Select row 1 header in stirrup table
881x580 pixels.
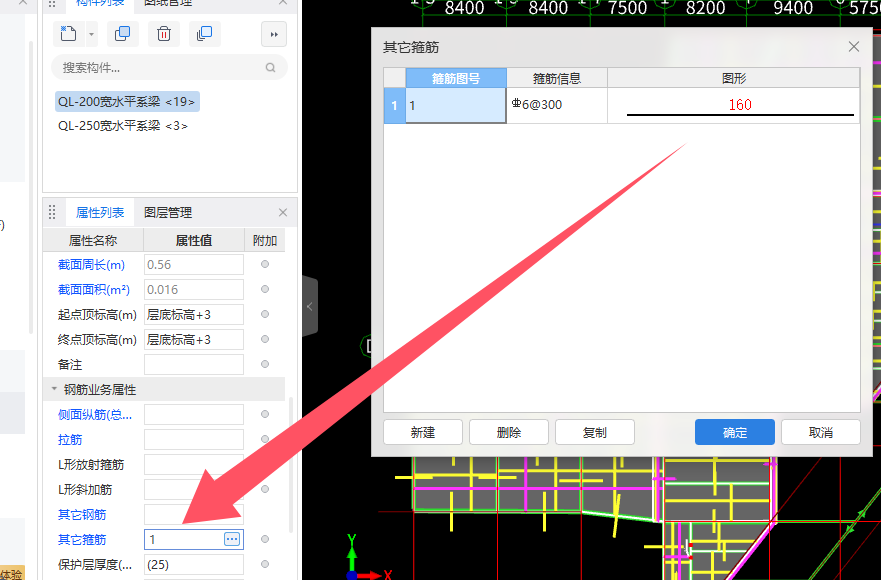click(x=394, y=106)
